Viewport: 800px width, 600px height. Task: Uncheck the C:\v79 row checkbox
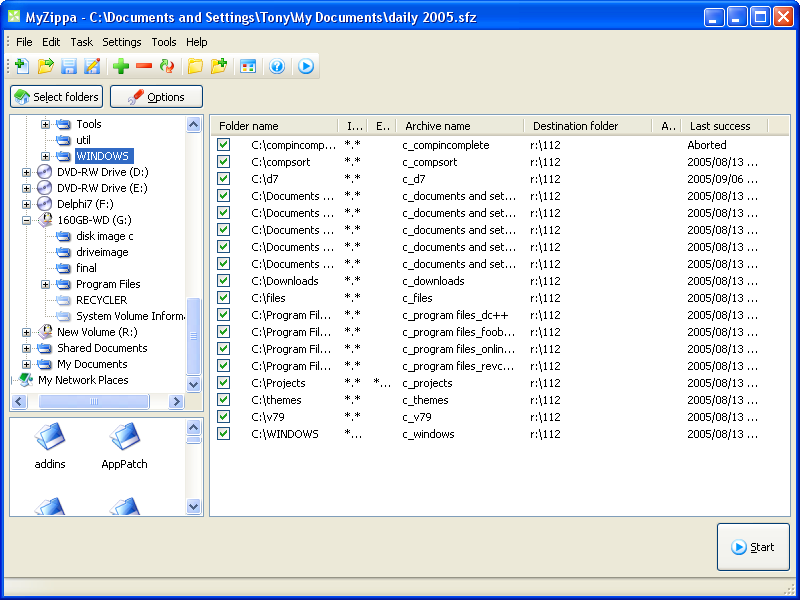click(223, 416)
